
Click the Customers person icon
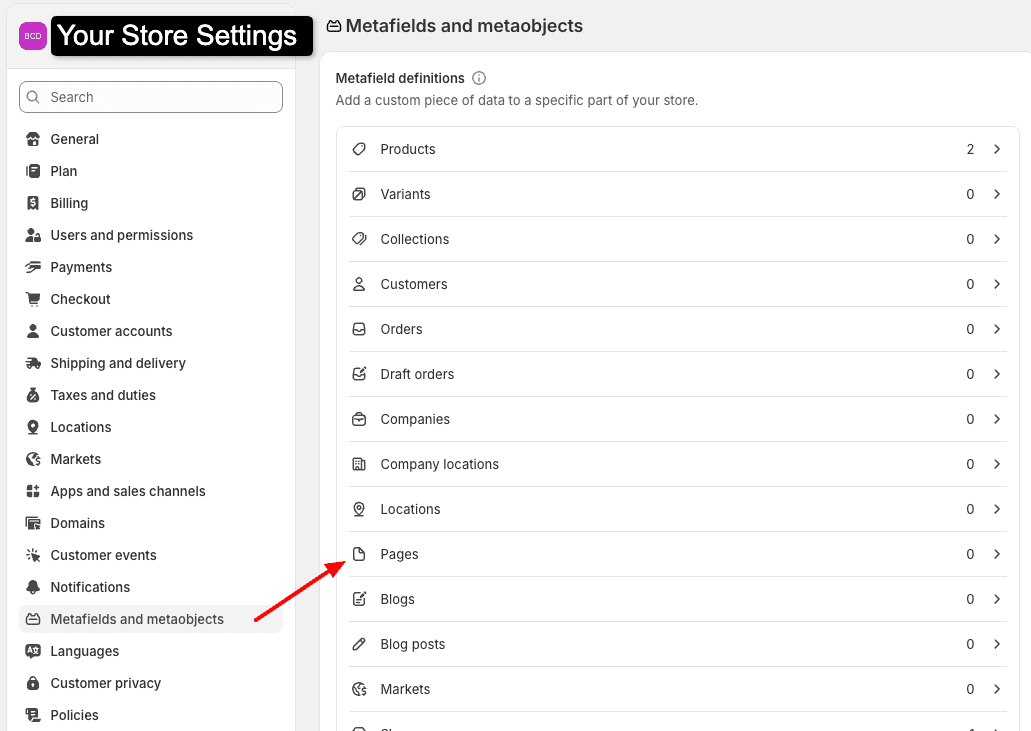[x=359, y=284]
